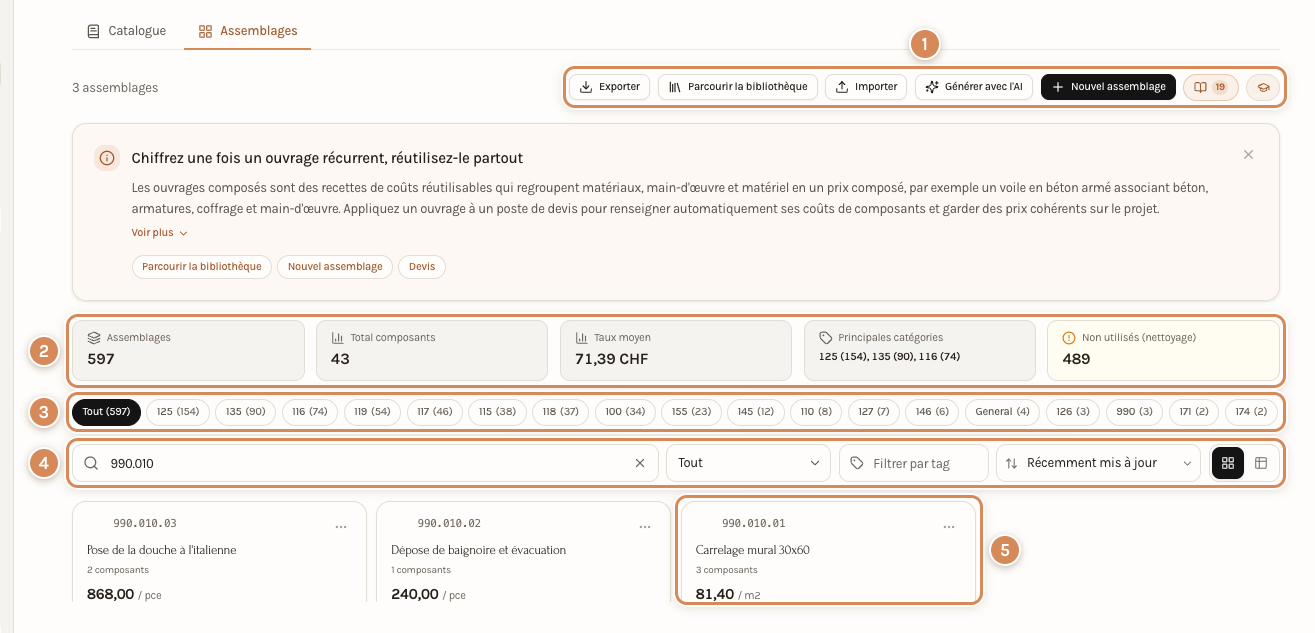
Task: Open the Récemment mis à jour sort dropdown
Action: coord(1098,463)
